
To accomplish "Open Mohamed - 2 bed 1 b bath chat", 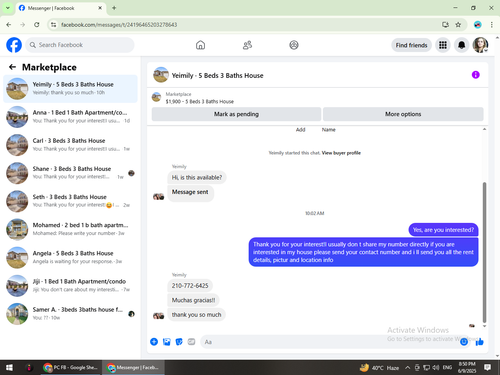I will coord(70,229).
